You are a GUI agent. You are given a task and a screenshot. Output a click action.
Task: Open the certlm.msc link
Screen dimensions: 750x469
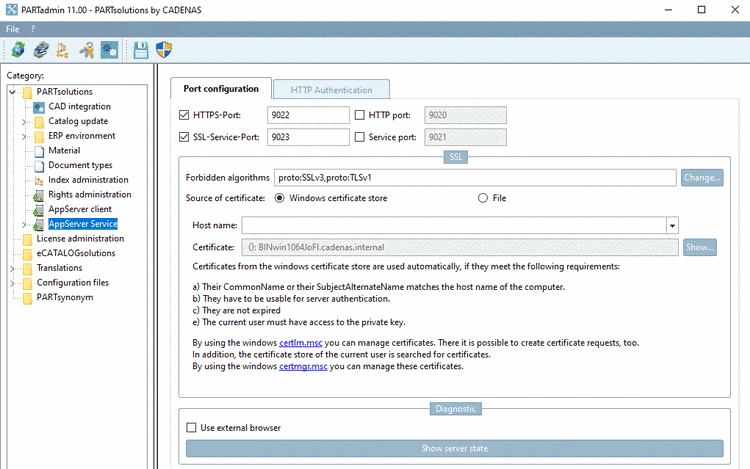300,343
